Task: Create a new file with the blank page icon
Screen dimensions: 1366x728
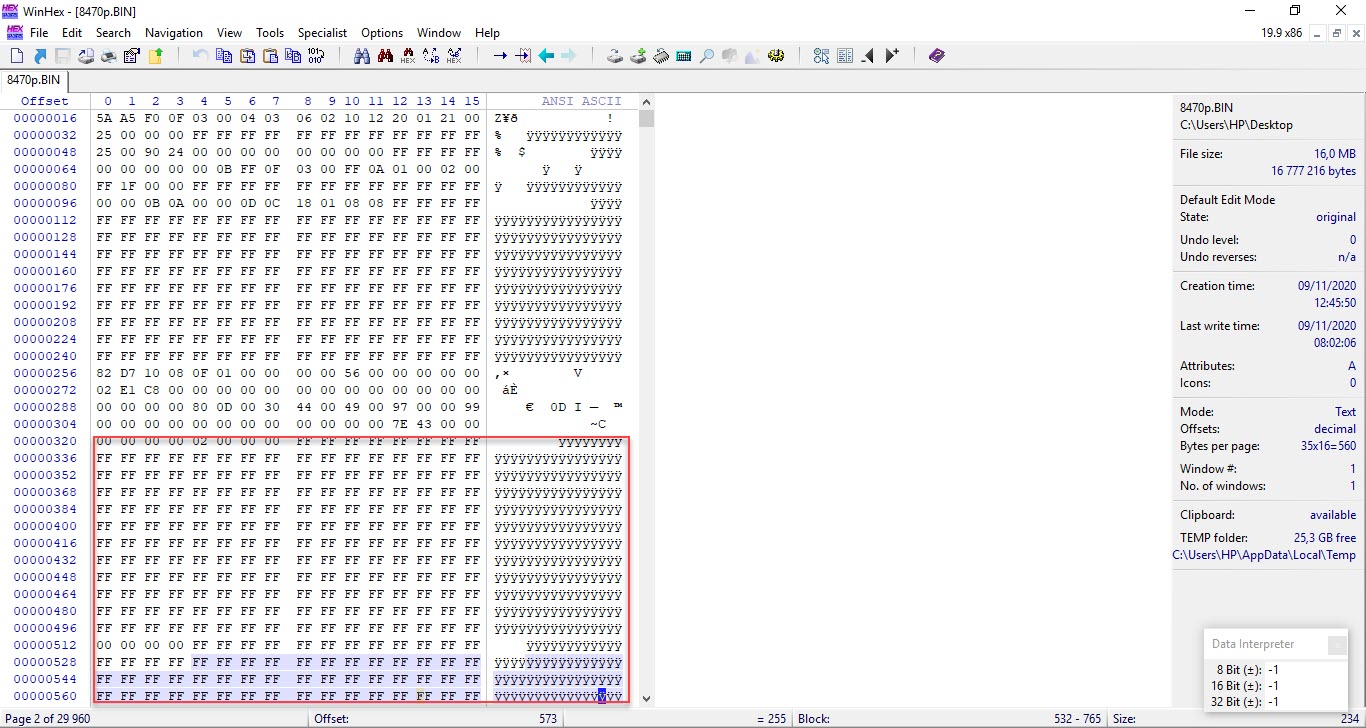Action: coord(17,56)
